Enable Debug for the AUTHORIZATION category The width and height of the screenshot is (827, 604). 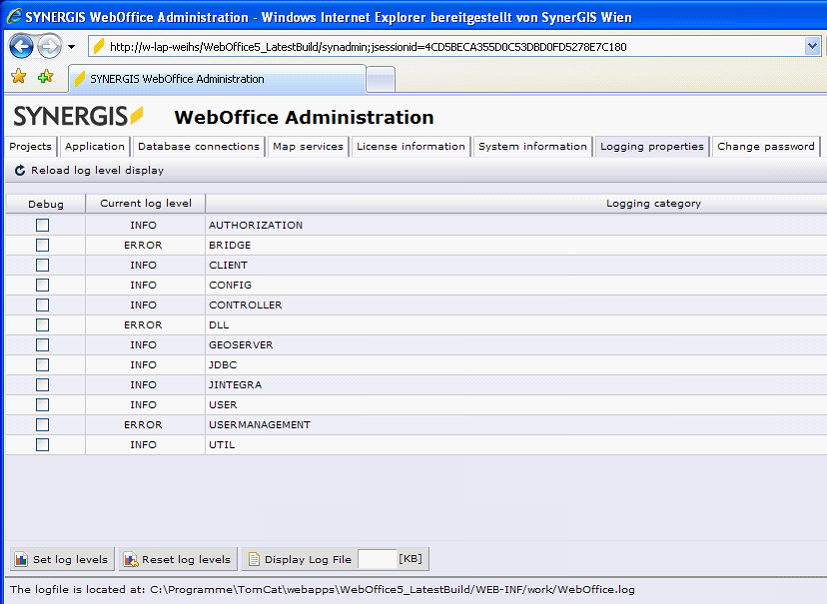42,225
